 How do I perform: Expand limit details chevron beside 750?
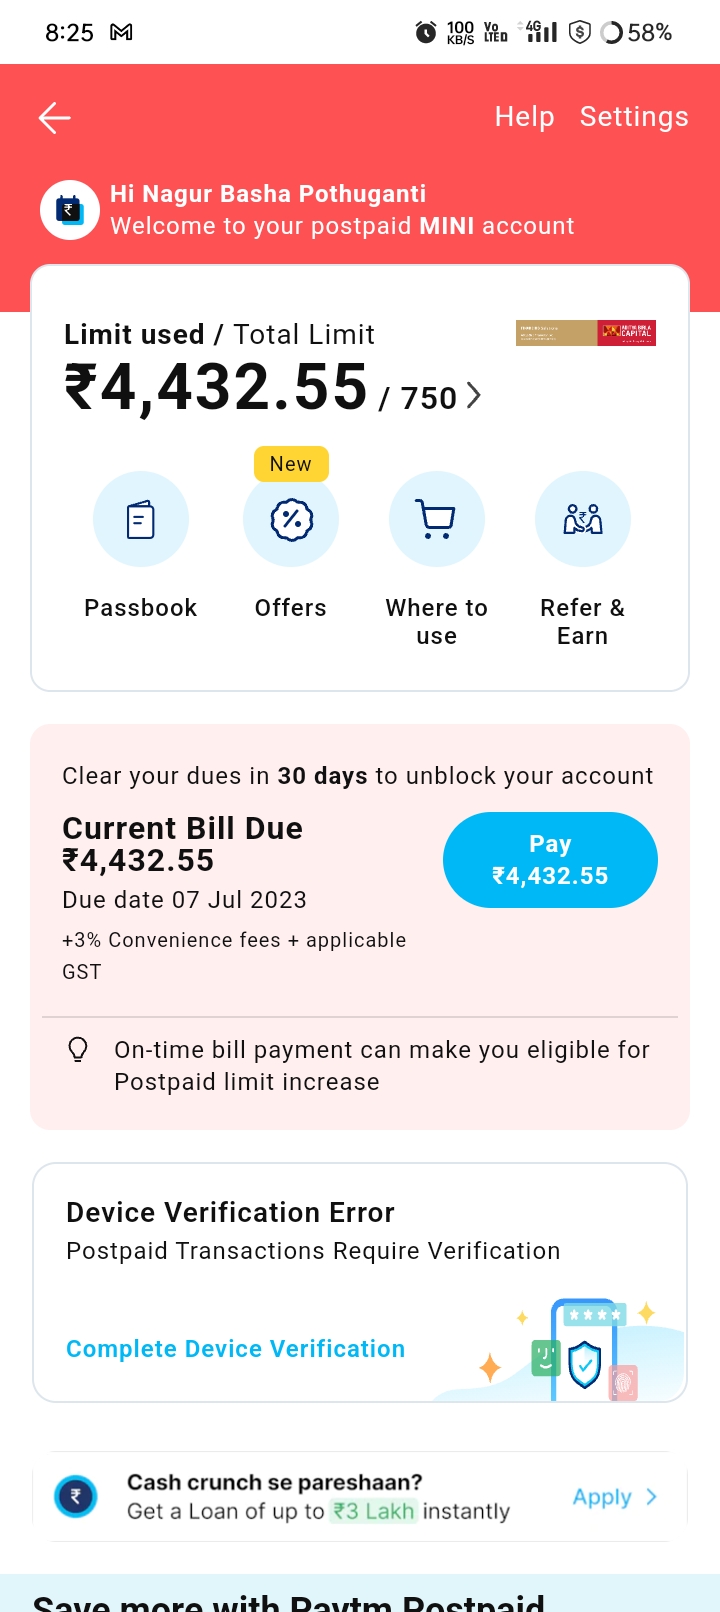point(474,396)
